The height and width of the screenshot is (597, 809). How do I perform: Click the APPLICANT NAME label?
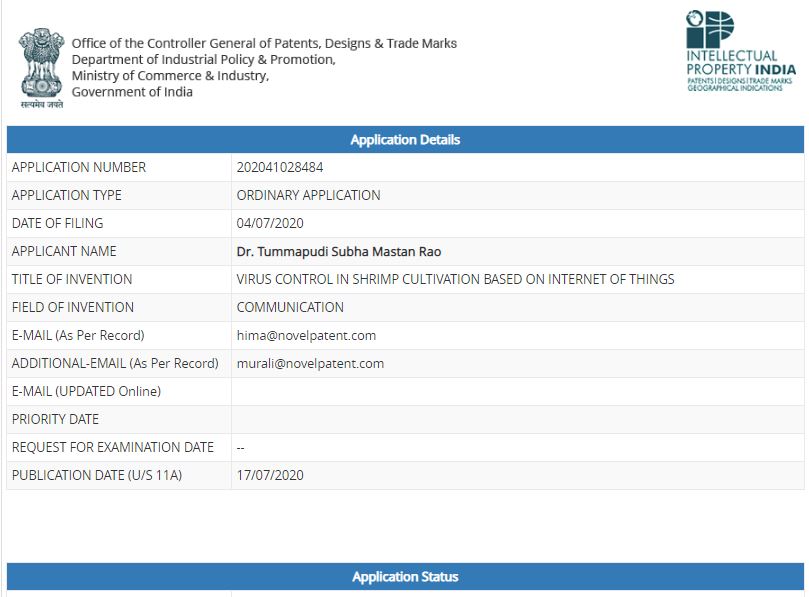tap(64, 251)
